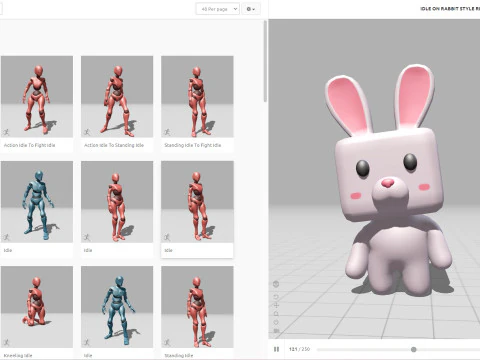The width and height of the screenshot is (480, 360).
Task: Click the highlighted Idle animation thumbnail
Action: (197, 202)
